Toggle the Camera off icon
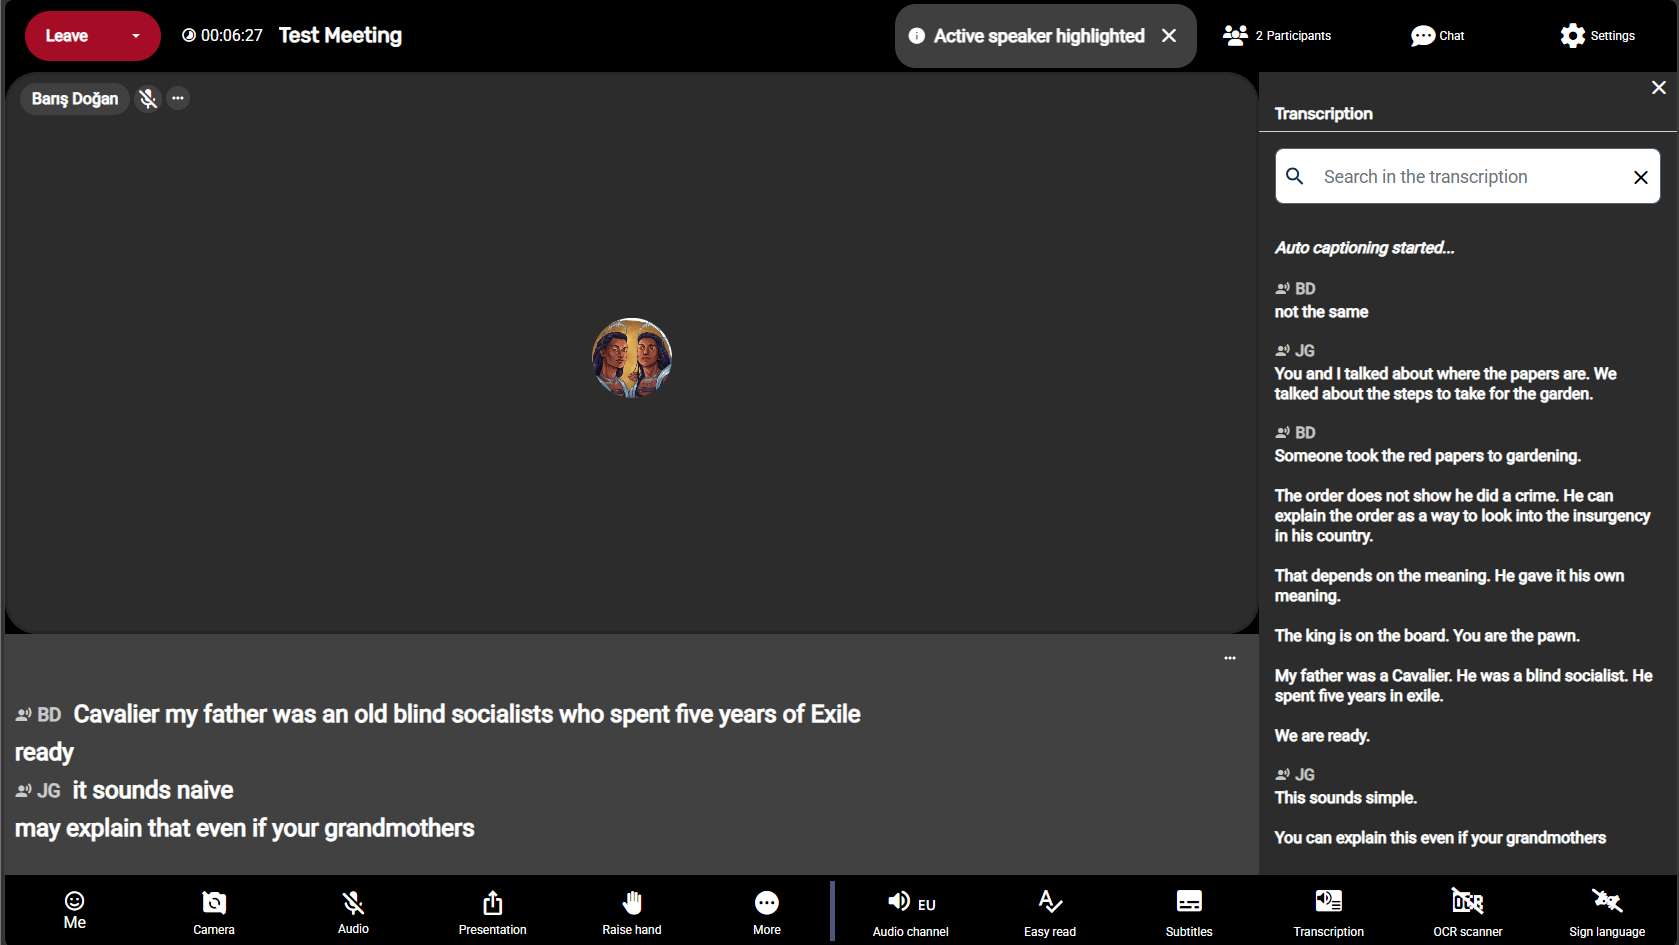The width and height of the screenshot is (1679, 945). pos(214,903)
